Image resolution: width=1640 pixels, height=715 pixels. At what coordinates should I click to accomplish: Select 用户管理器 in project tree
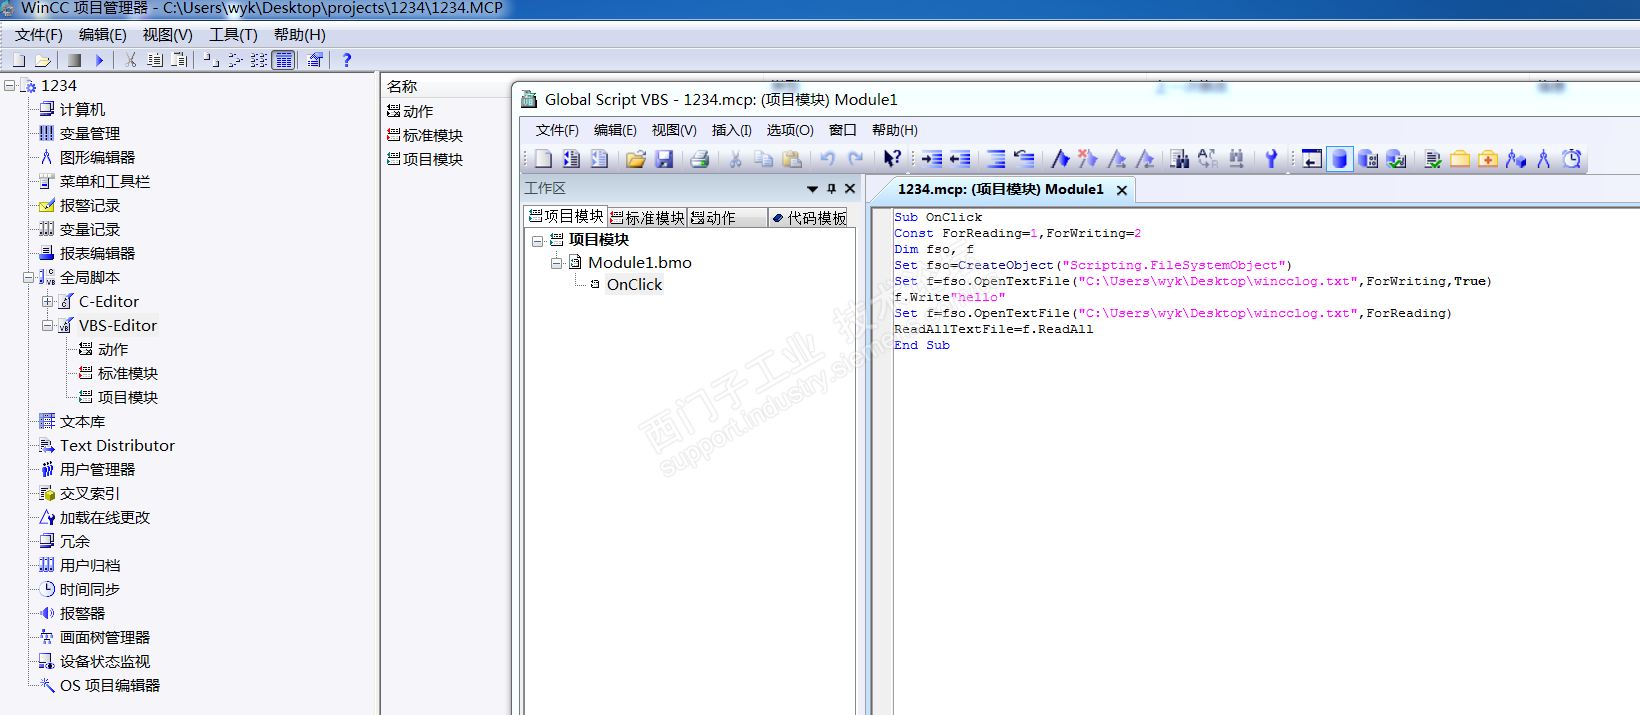[x=97, y=470]
